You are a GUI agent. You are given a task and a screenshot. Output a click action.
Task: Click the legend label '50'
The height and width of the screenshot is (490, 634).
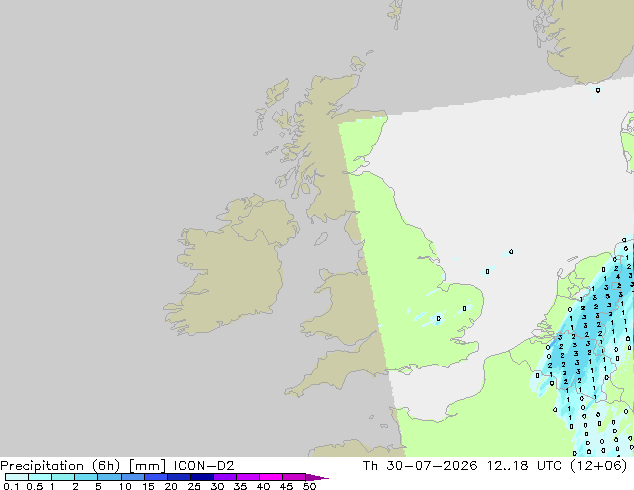coord(309,486)
